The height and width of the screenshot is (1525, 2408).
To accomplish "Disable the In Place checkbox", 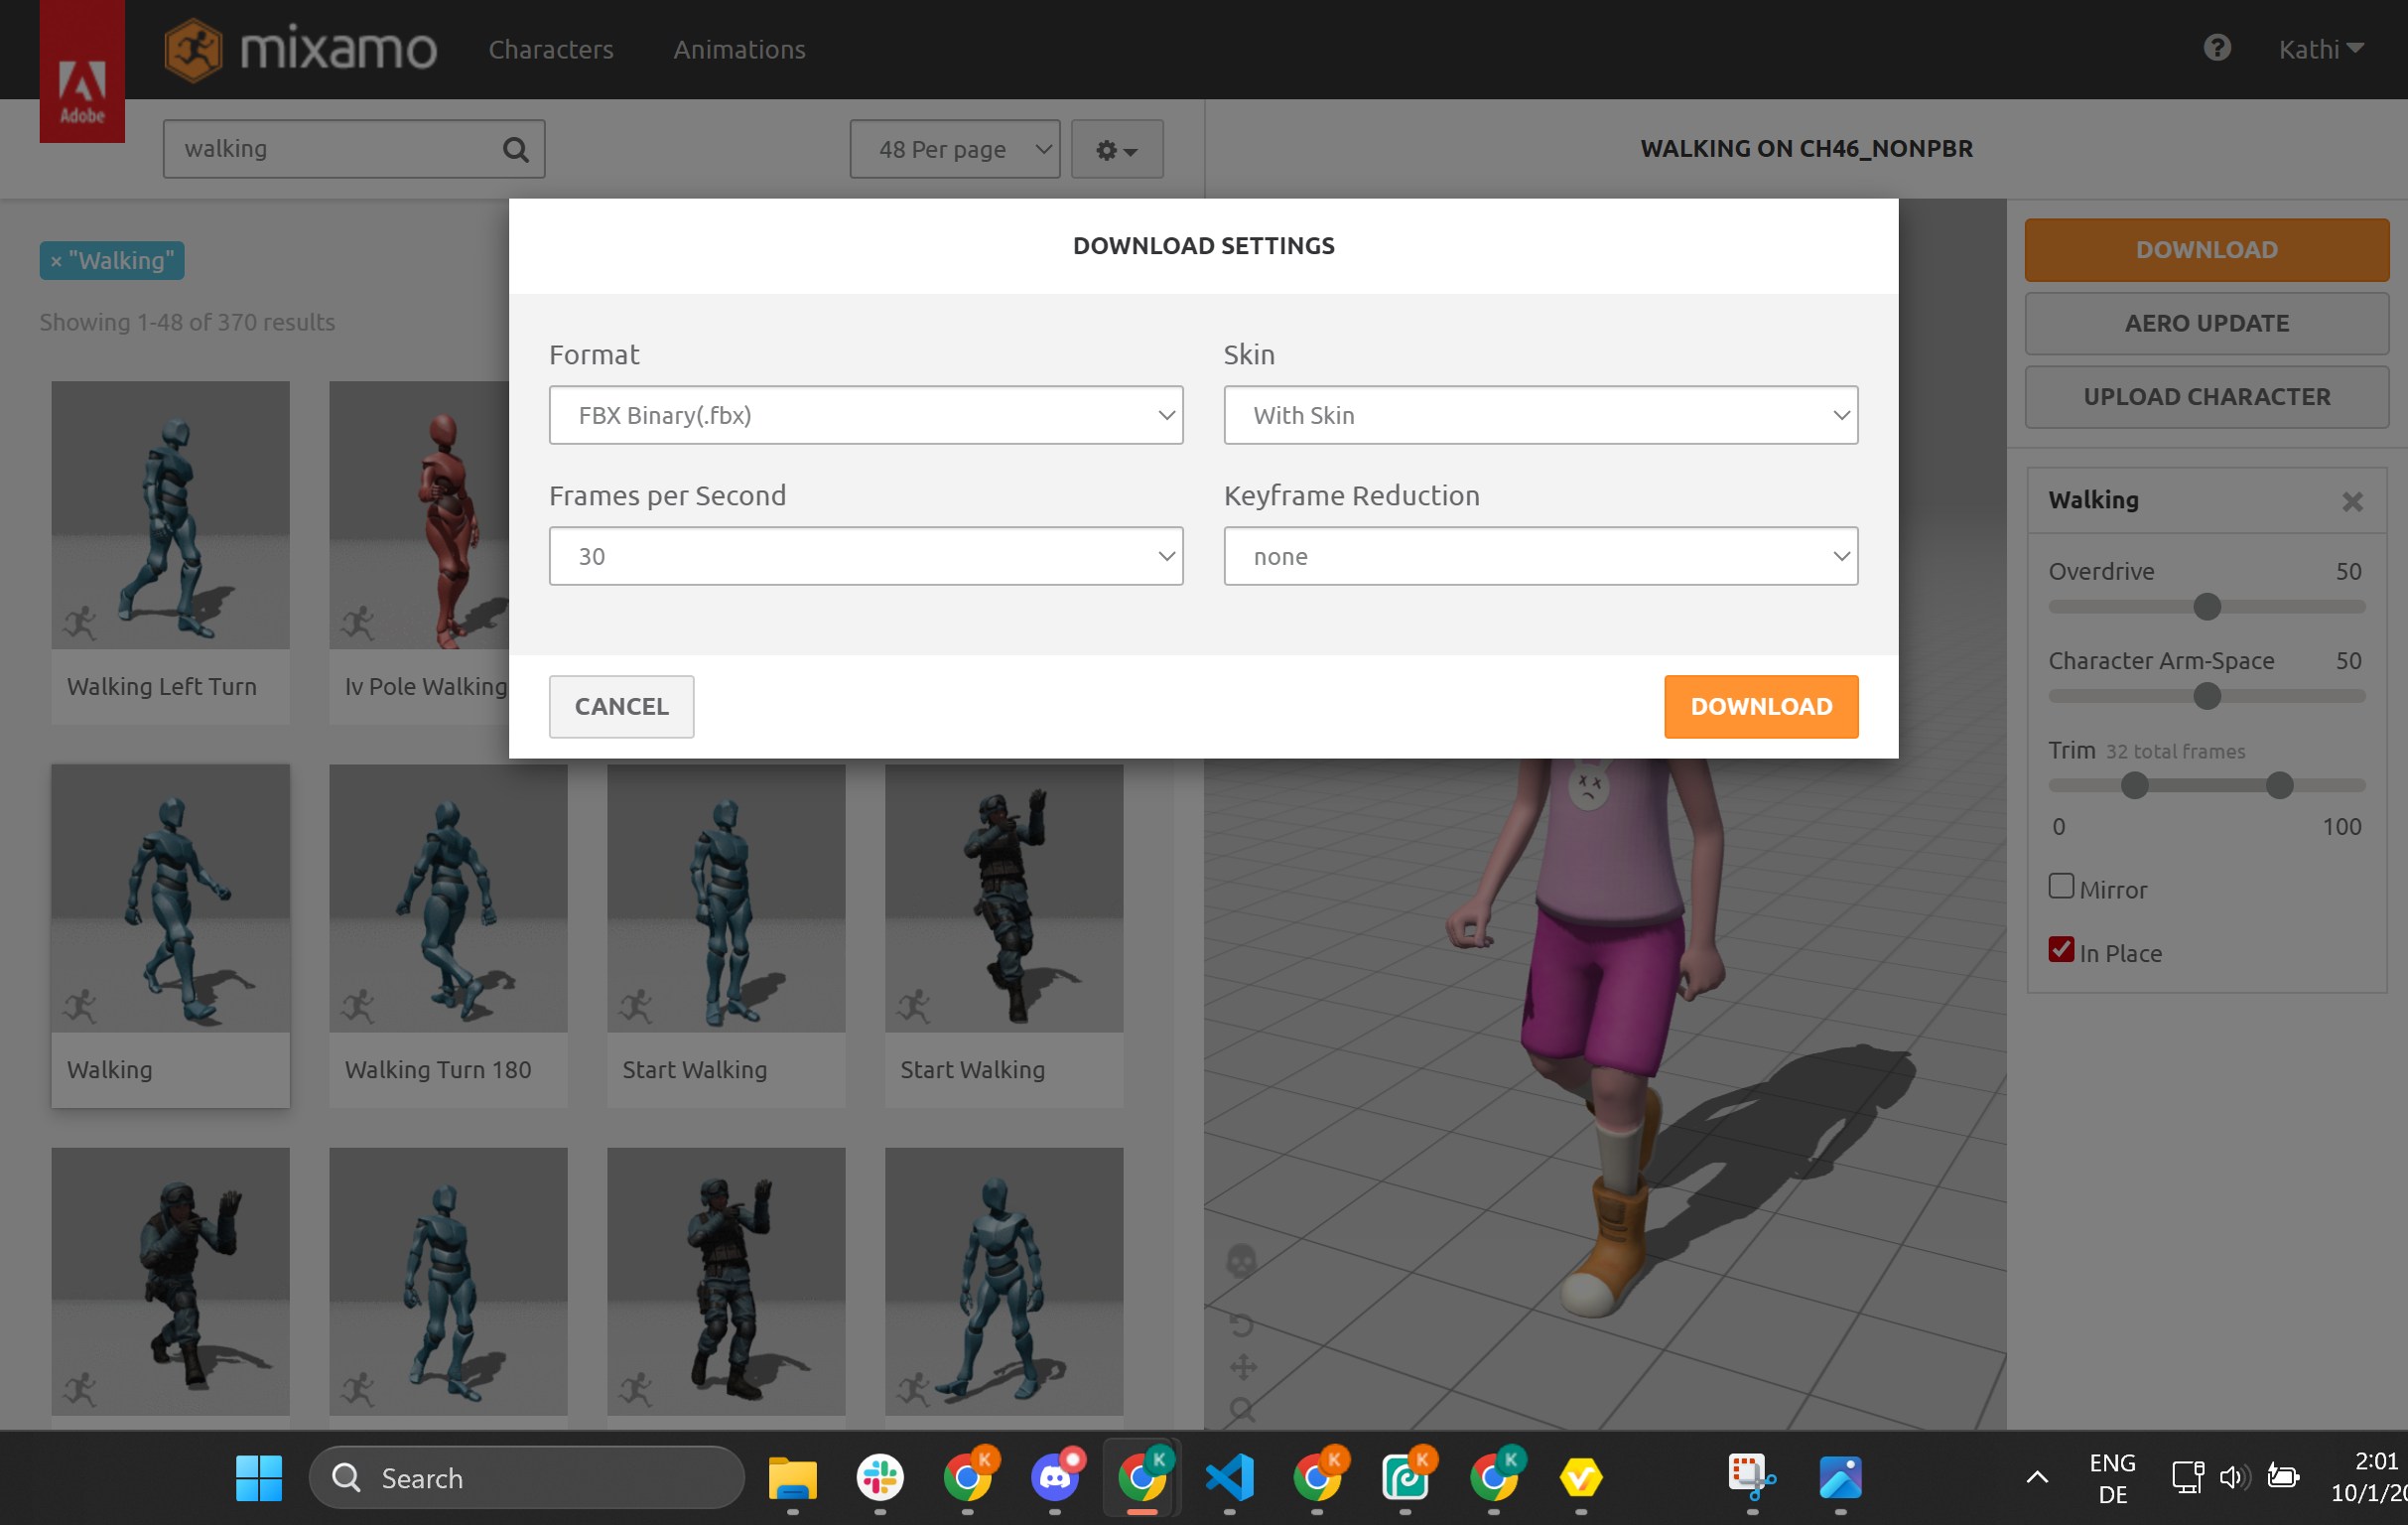I will pyautogui.click(x=2061, y=949).
